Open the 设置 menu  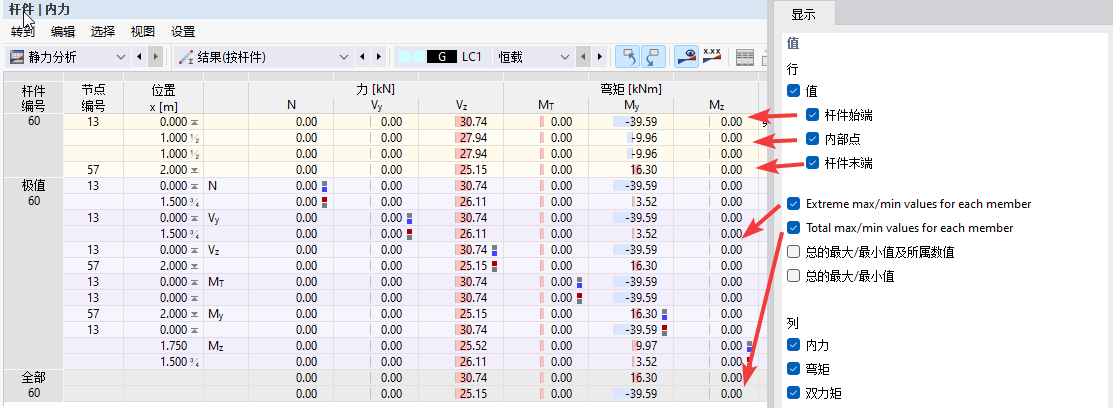coord(182,31)
